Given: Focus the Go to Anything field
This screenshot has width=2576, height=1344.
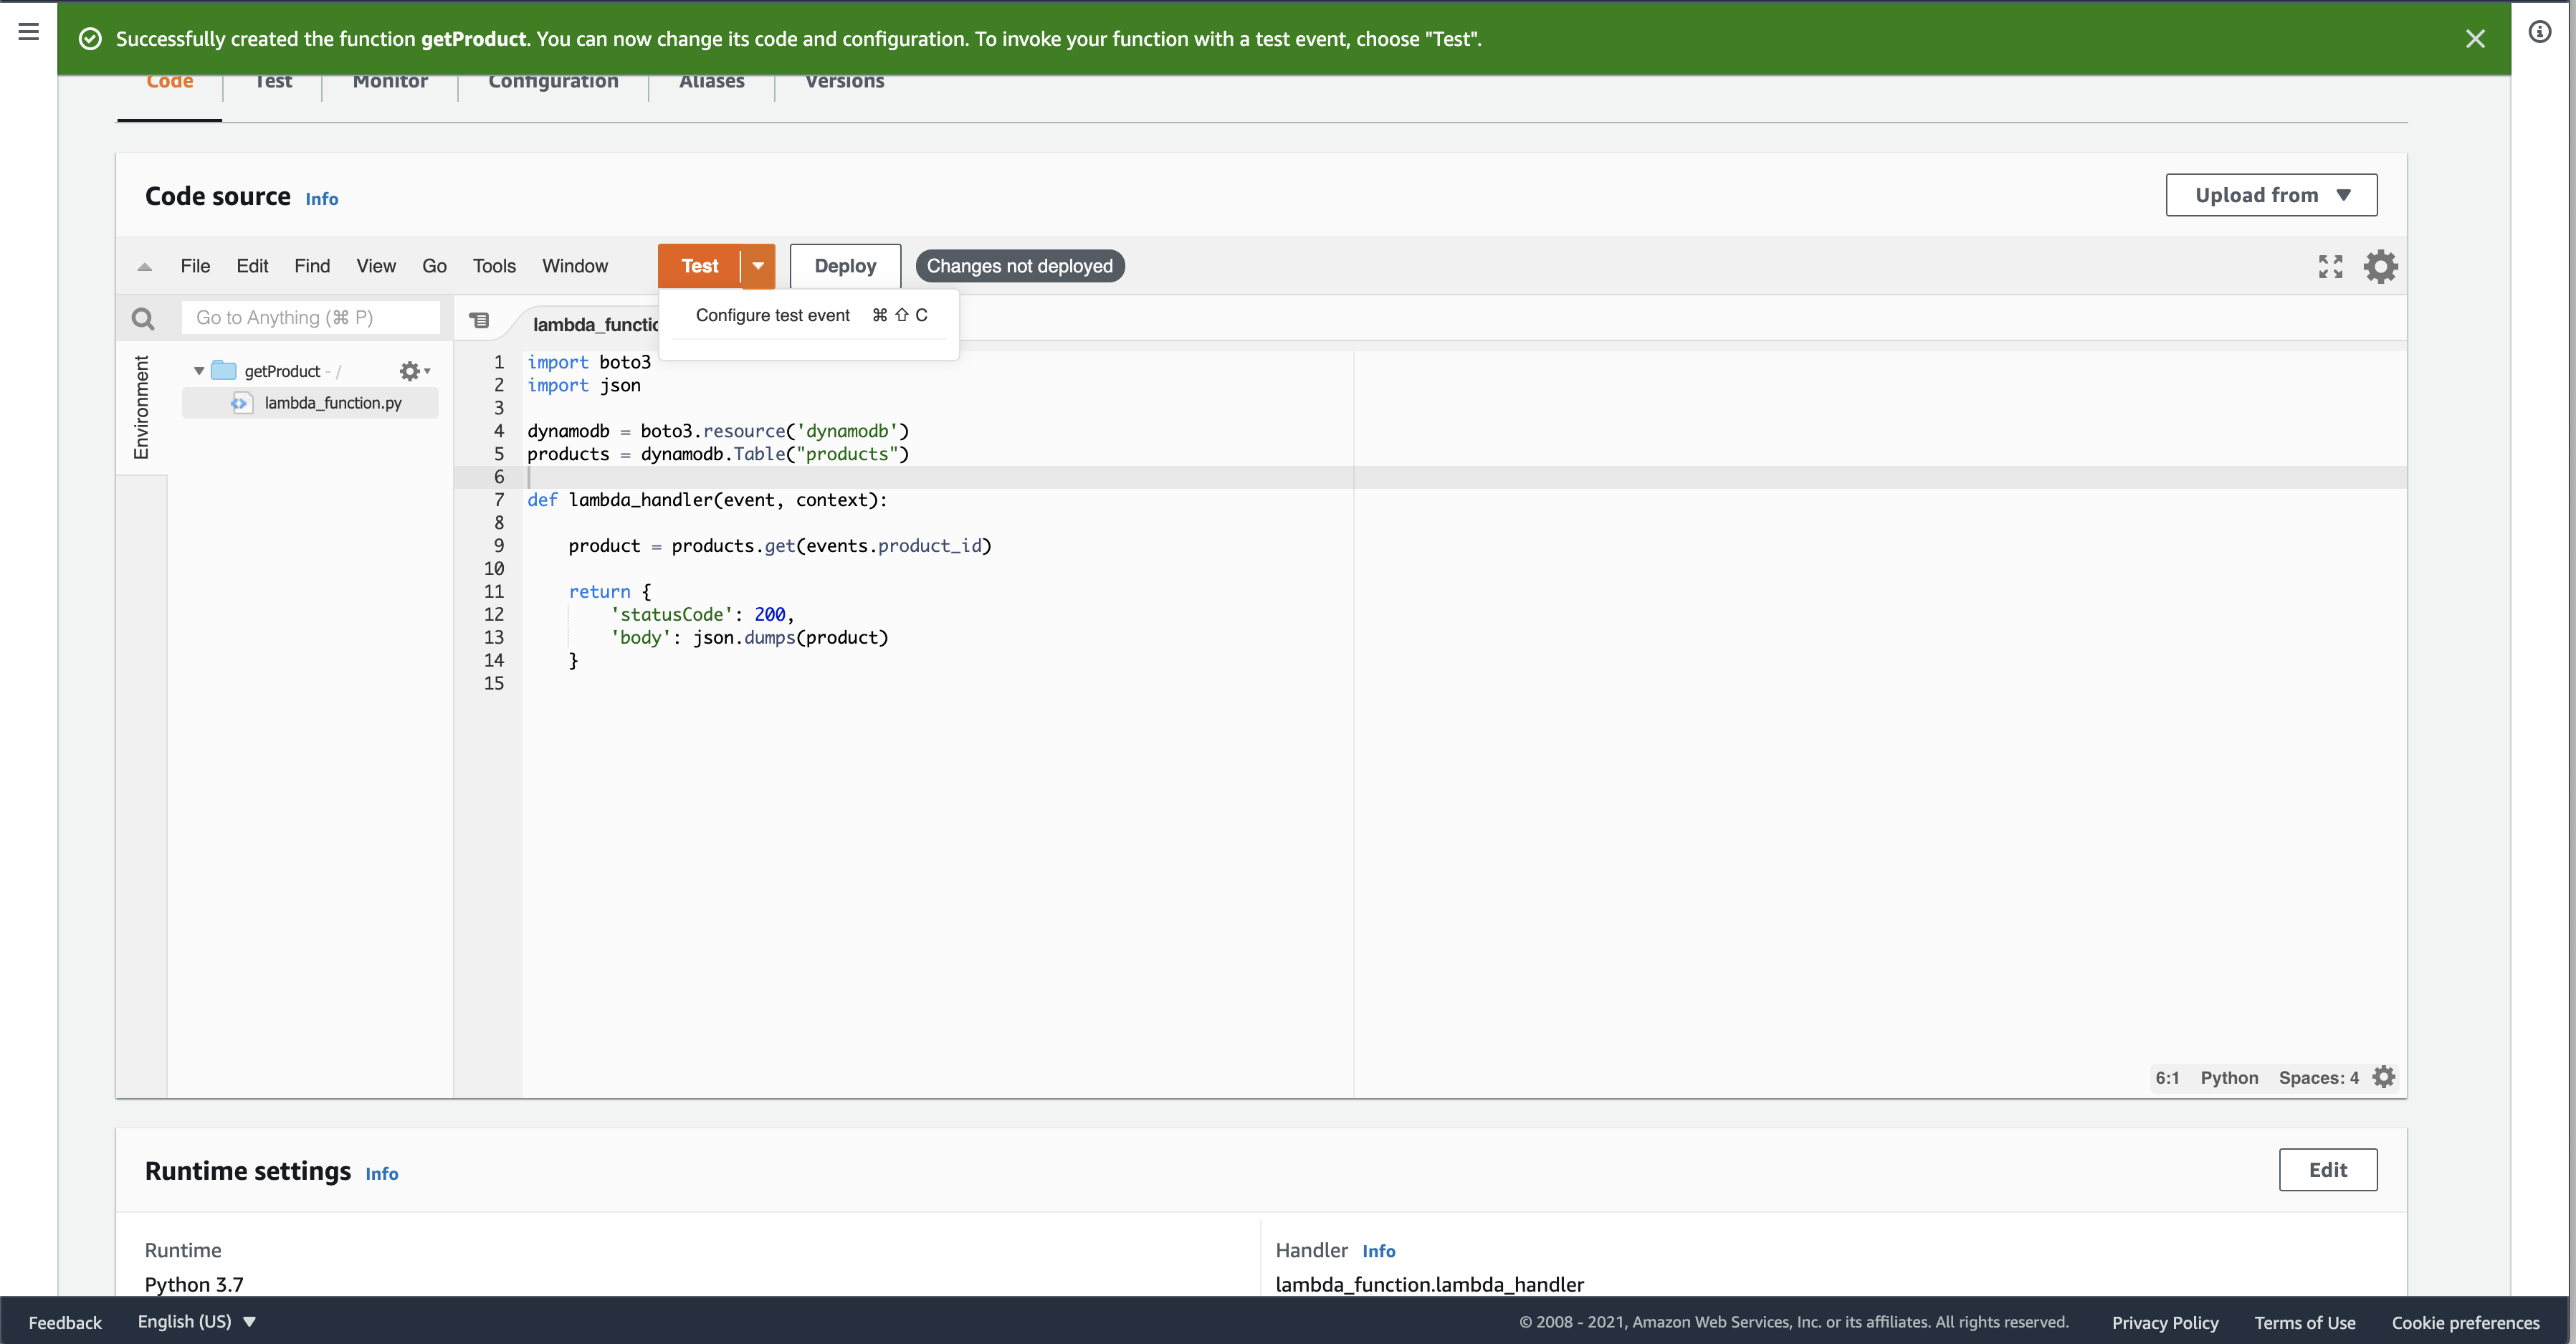Looking at the screenshot, I should (311, 318).
